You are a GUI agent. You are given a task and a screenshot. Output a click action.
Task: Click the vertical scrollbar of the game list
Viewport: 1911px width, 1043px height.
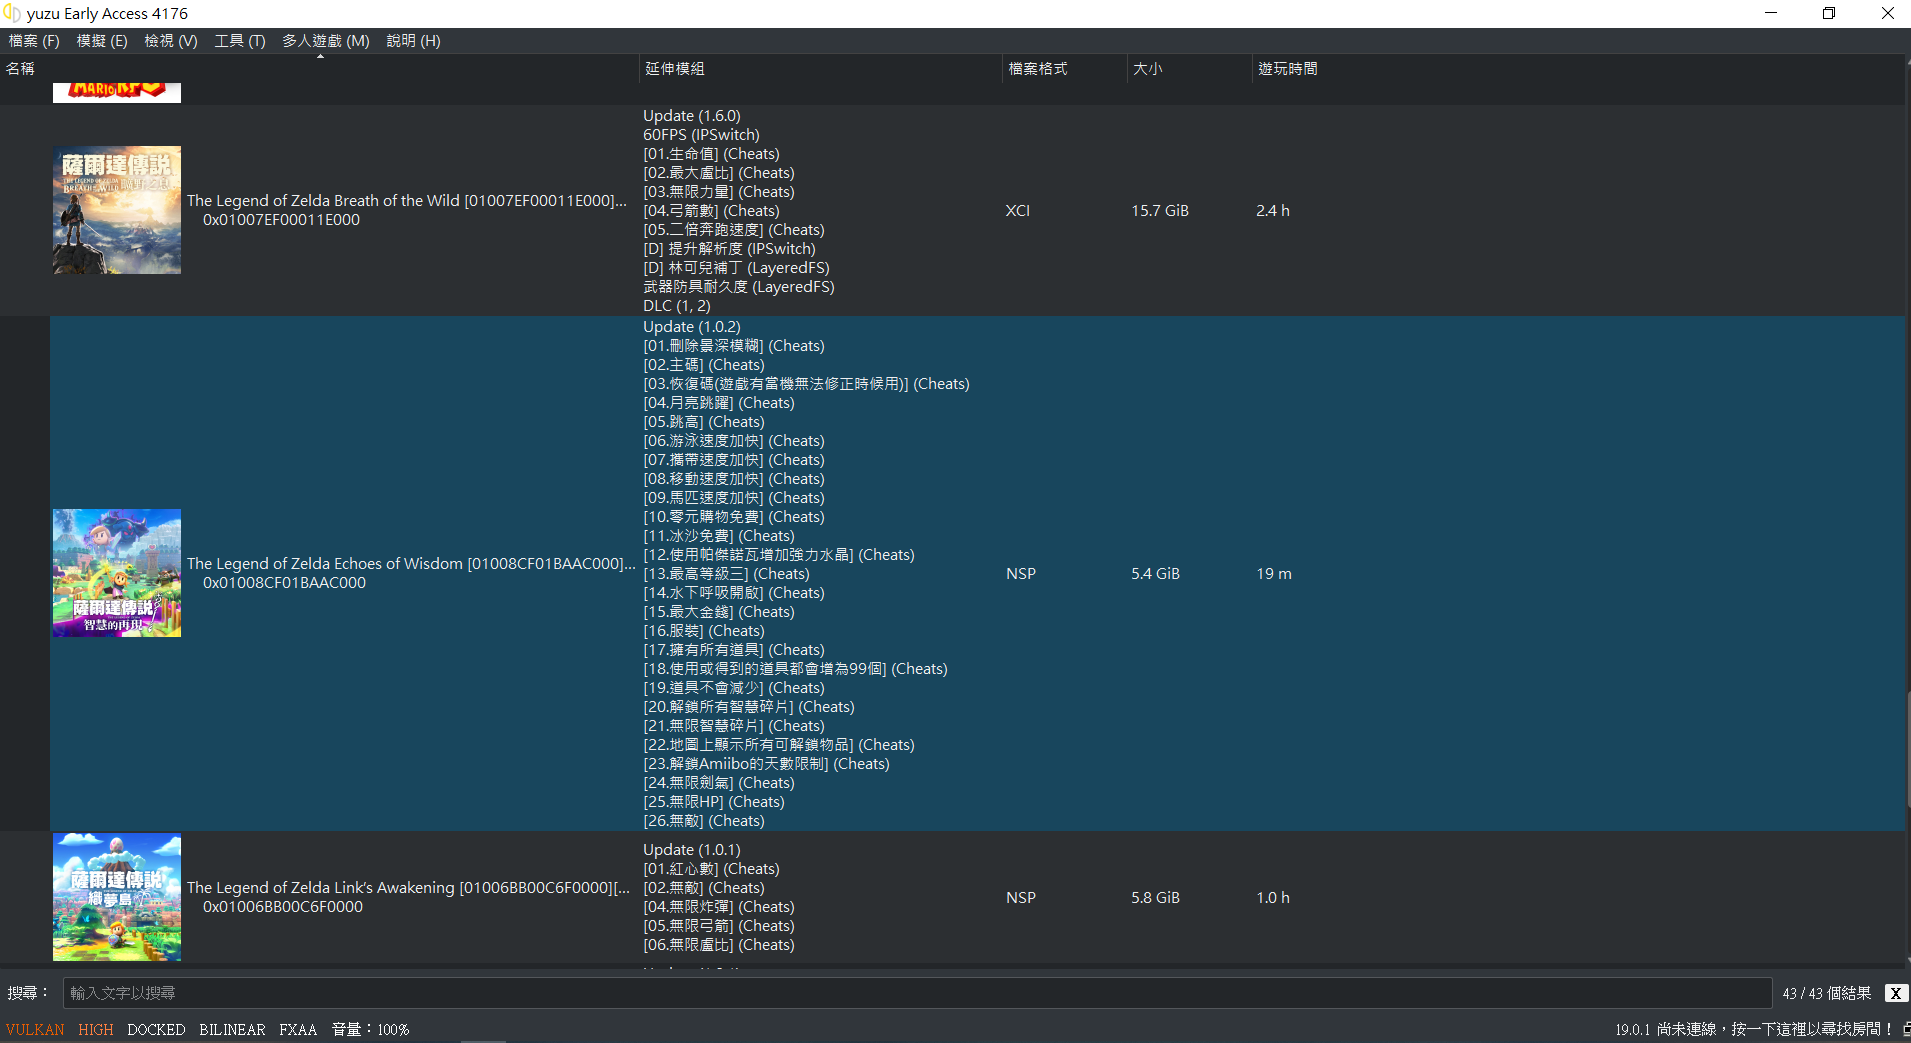(1908, 750)
